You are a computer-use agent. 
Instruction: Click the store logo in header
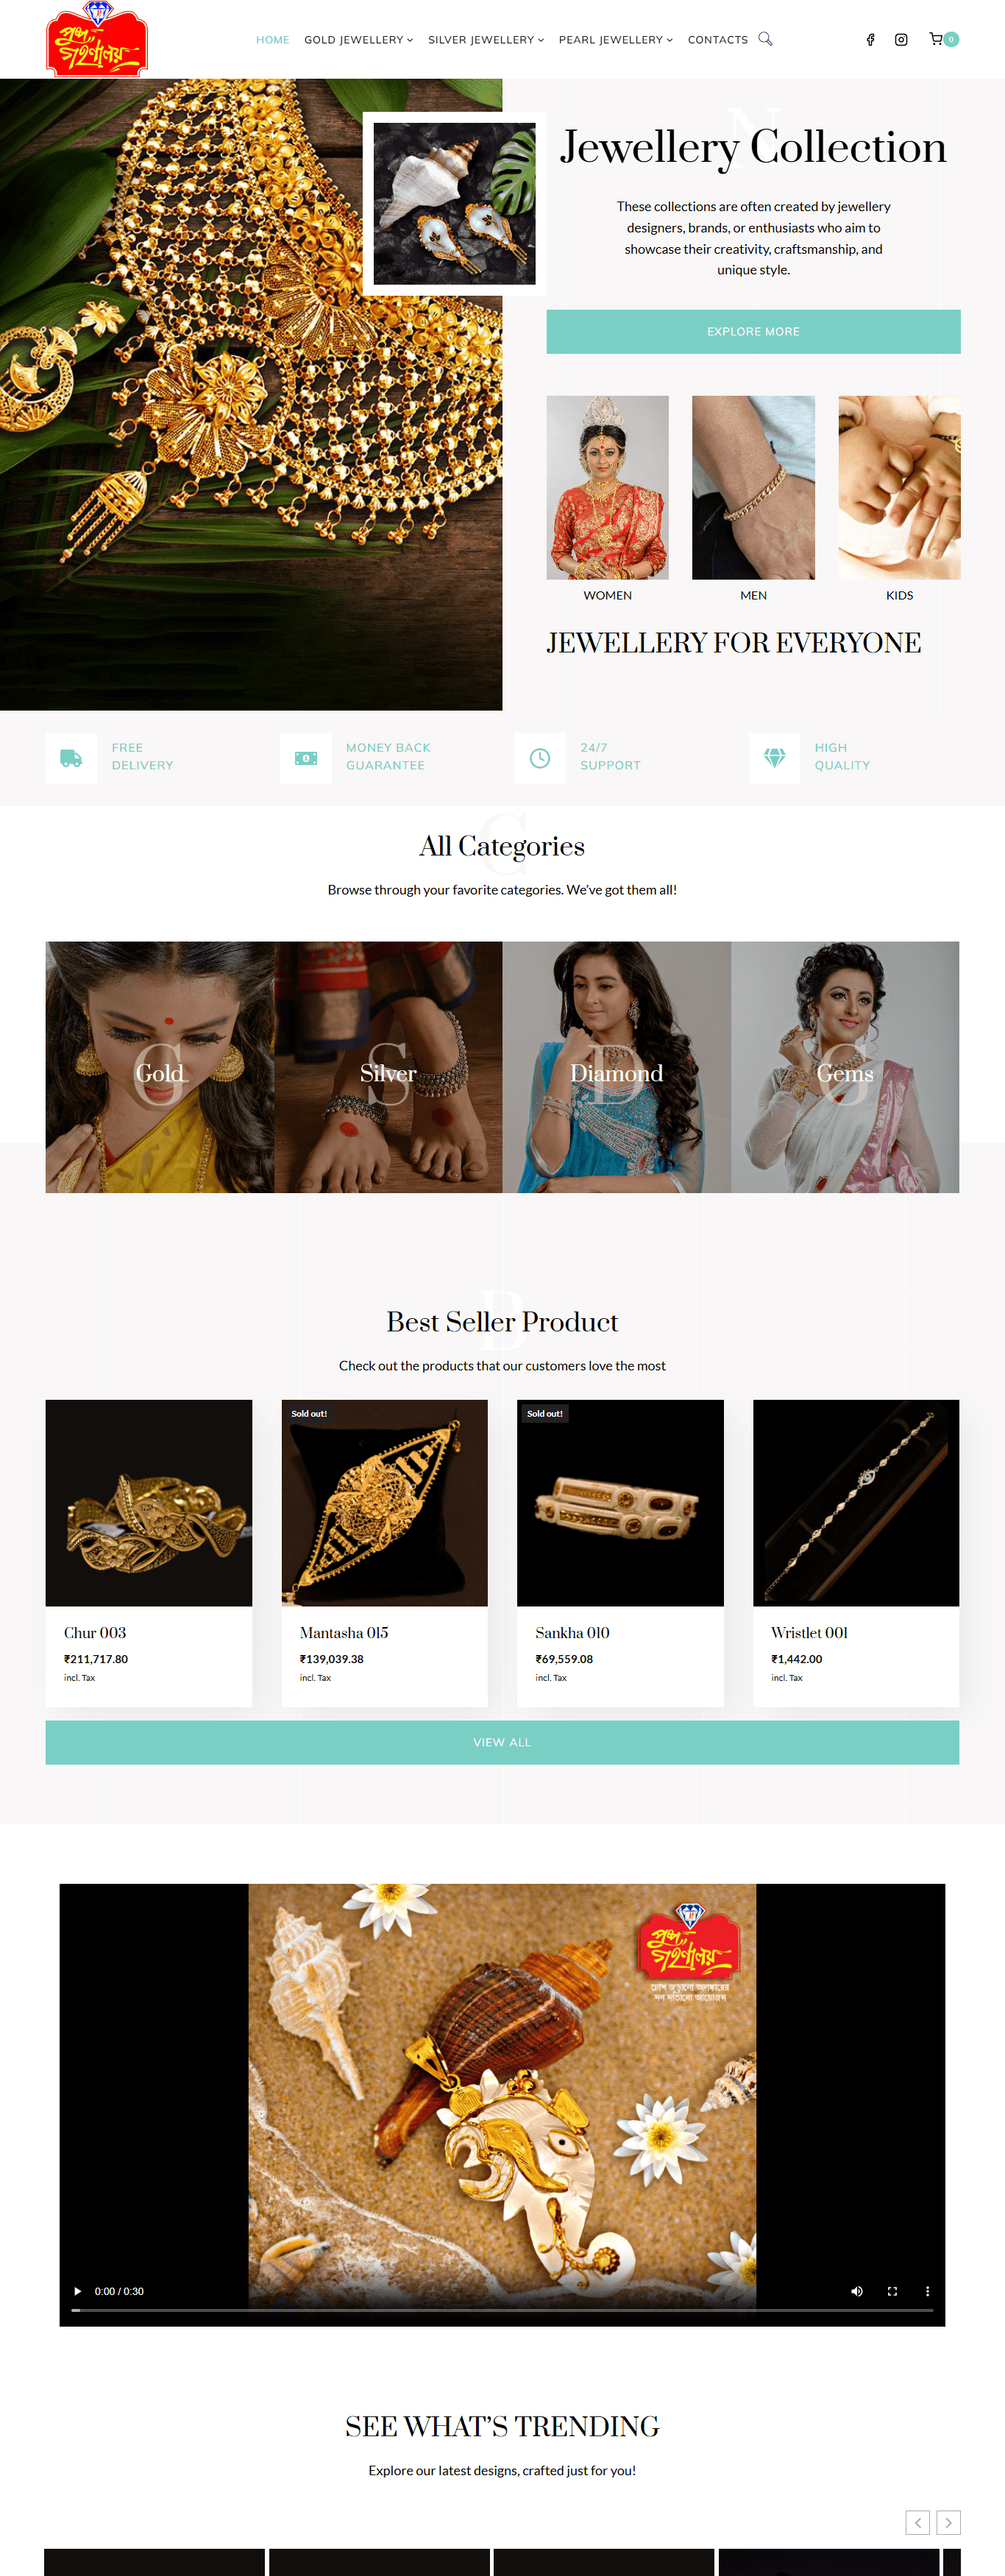(x=97, y=39)
